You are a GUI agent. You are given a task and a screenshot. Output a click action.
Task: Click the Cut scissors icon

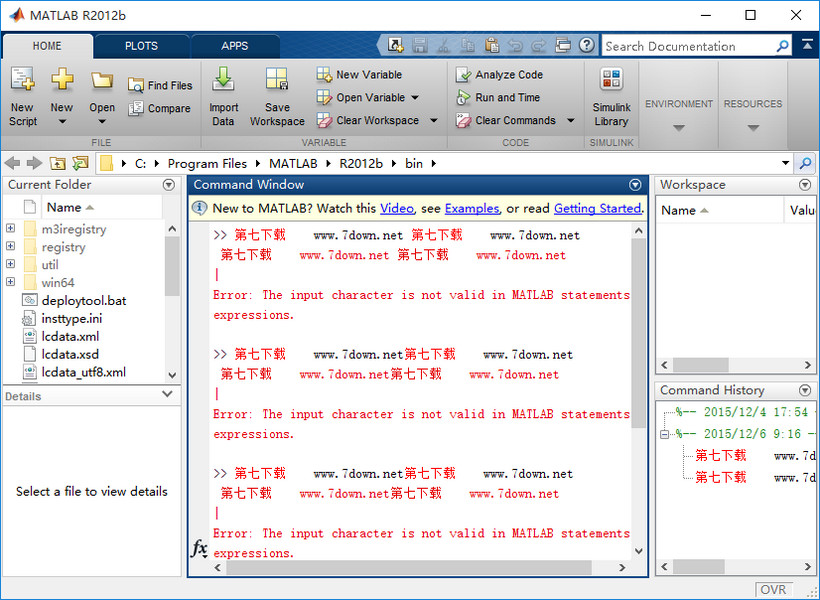click(x=443, y=46)
